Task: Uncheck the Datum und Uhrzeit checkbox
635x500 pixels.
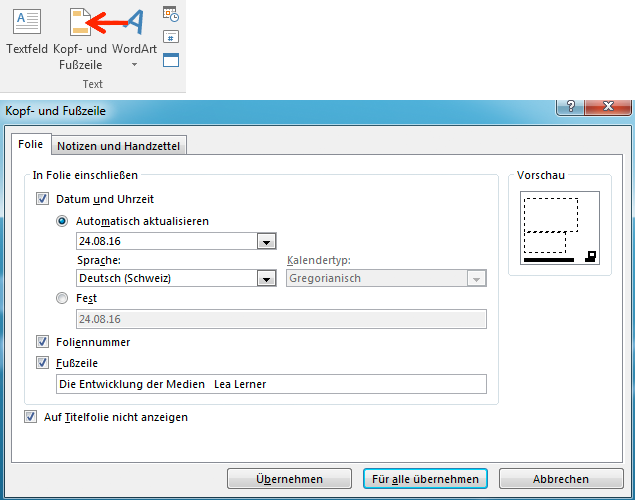Action: click(42, 199)
